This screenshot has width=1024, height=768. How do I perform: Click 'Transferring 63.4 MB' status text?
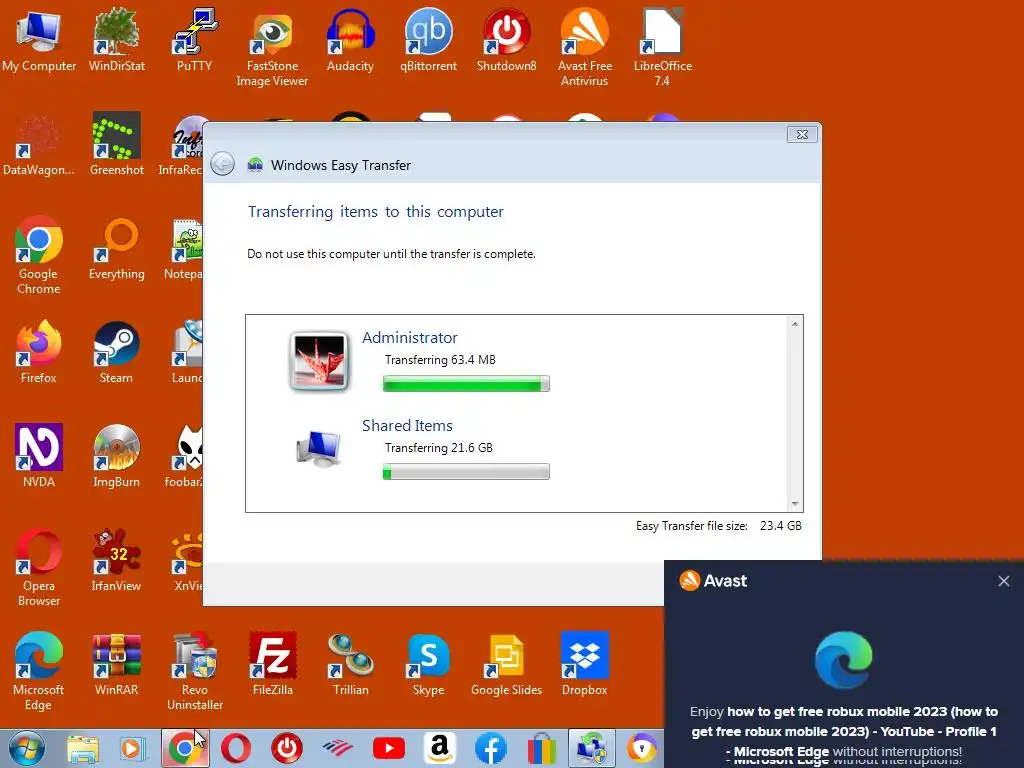440,360
